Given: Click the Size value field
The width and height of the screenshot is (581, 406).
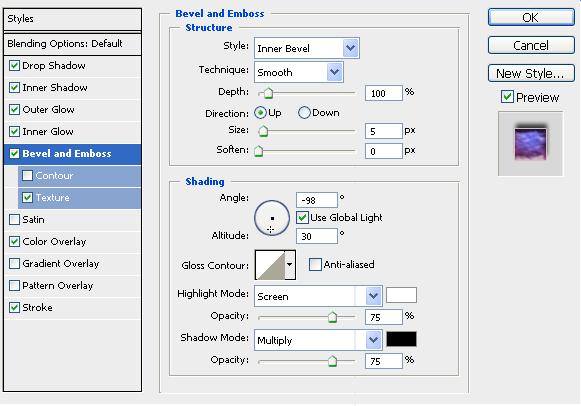Looking at the screenshot, I should coord(384,131).
